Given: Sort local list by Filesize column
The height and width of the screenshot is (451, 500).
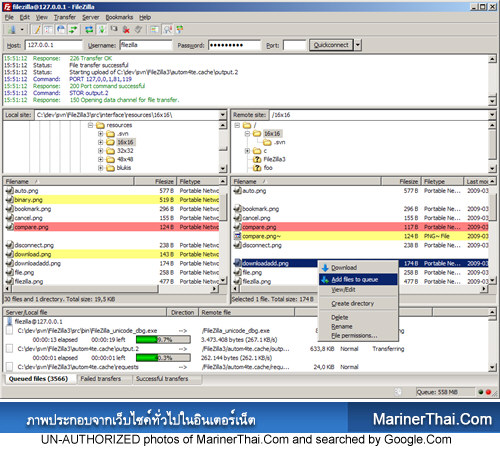Looking at the screenshot, I should tap(156, 182).
